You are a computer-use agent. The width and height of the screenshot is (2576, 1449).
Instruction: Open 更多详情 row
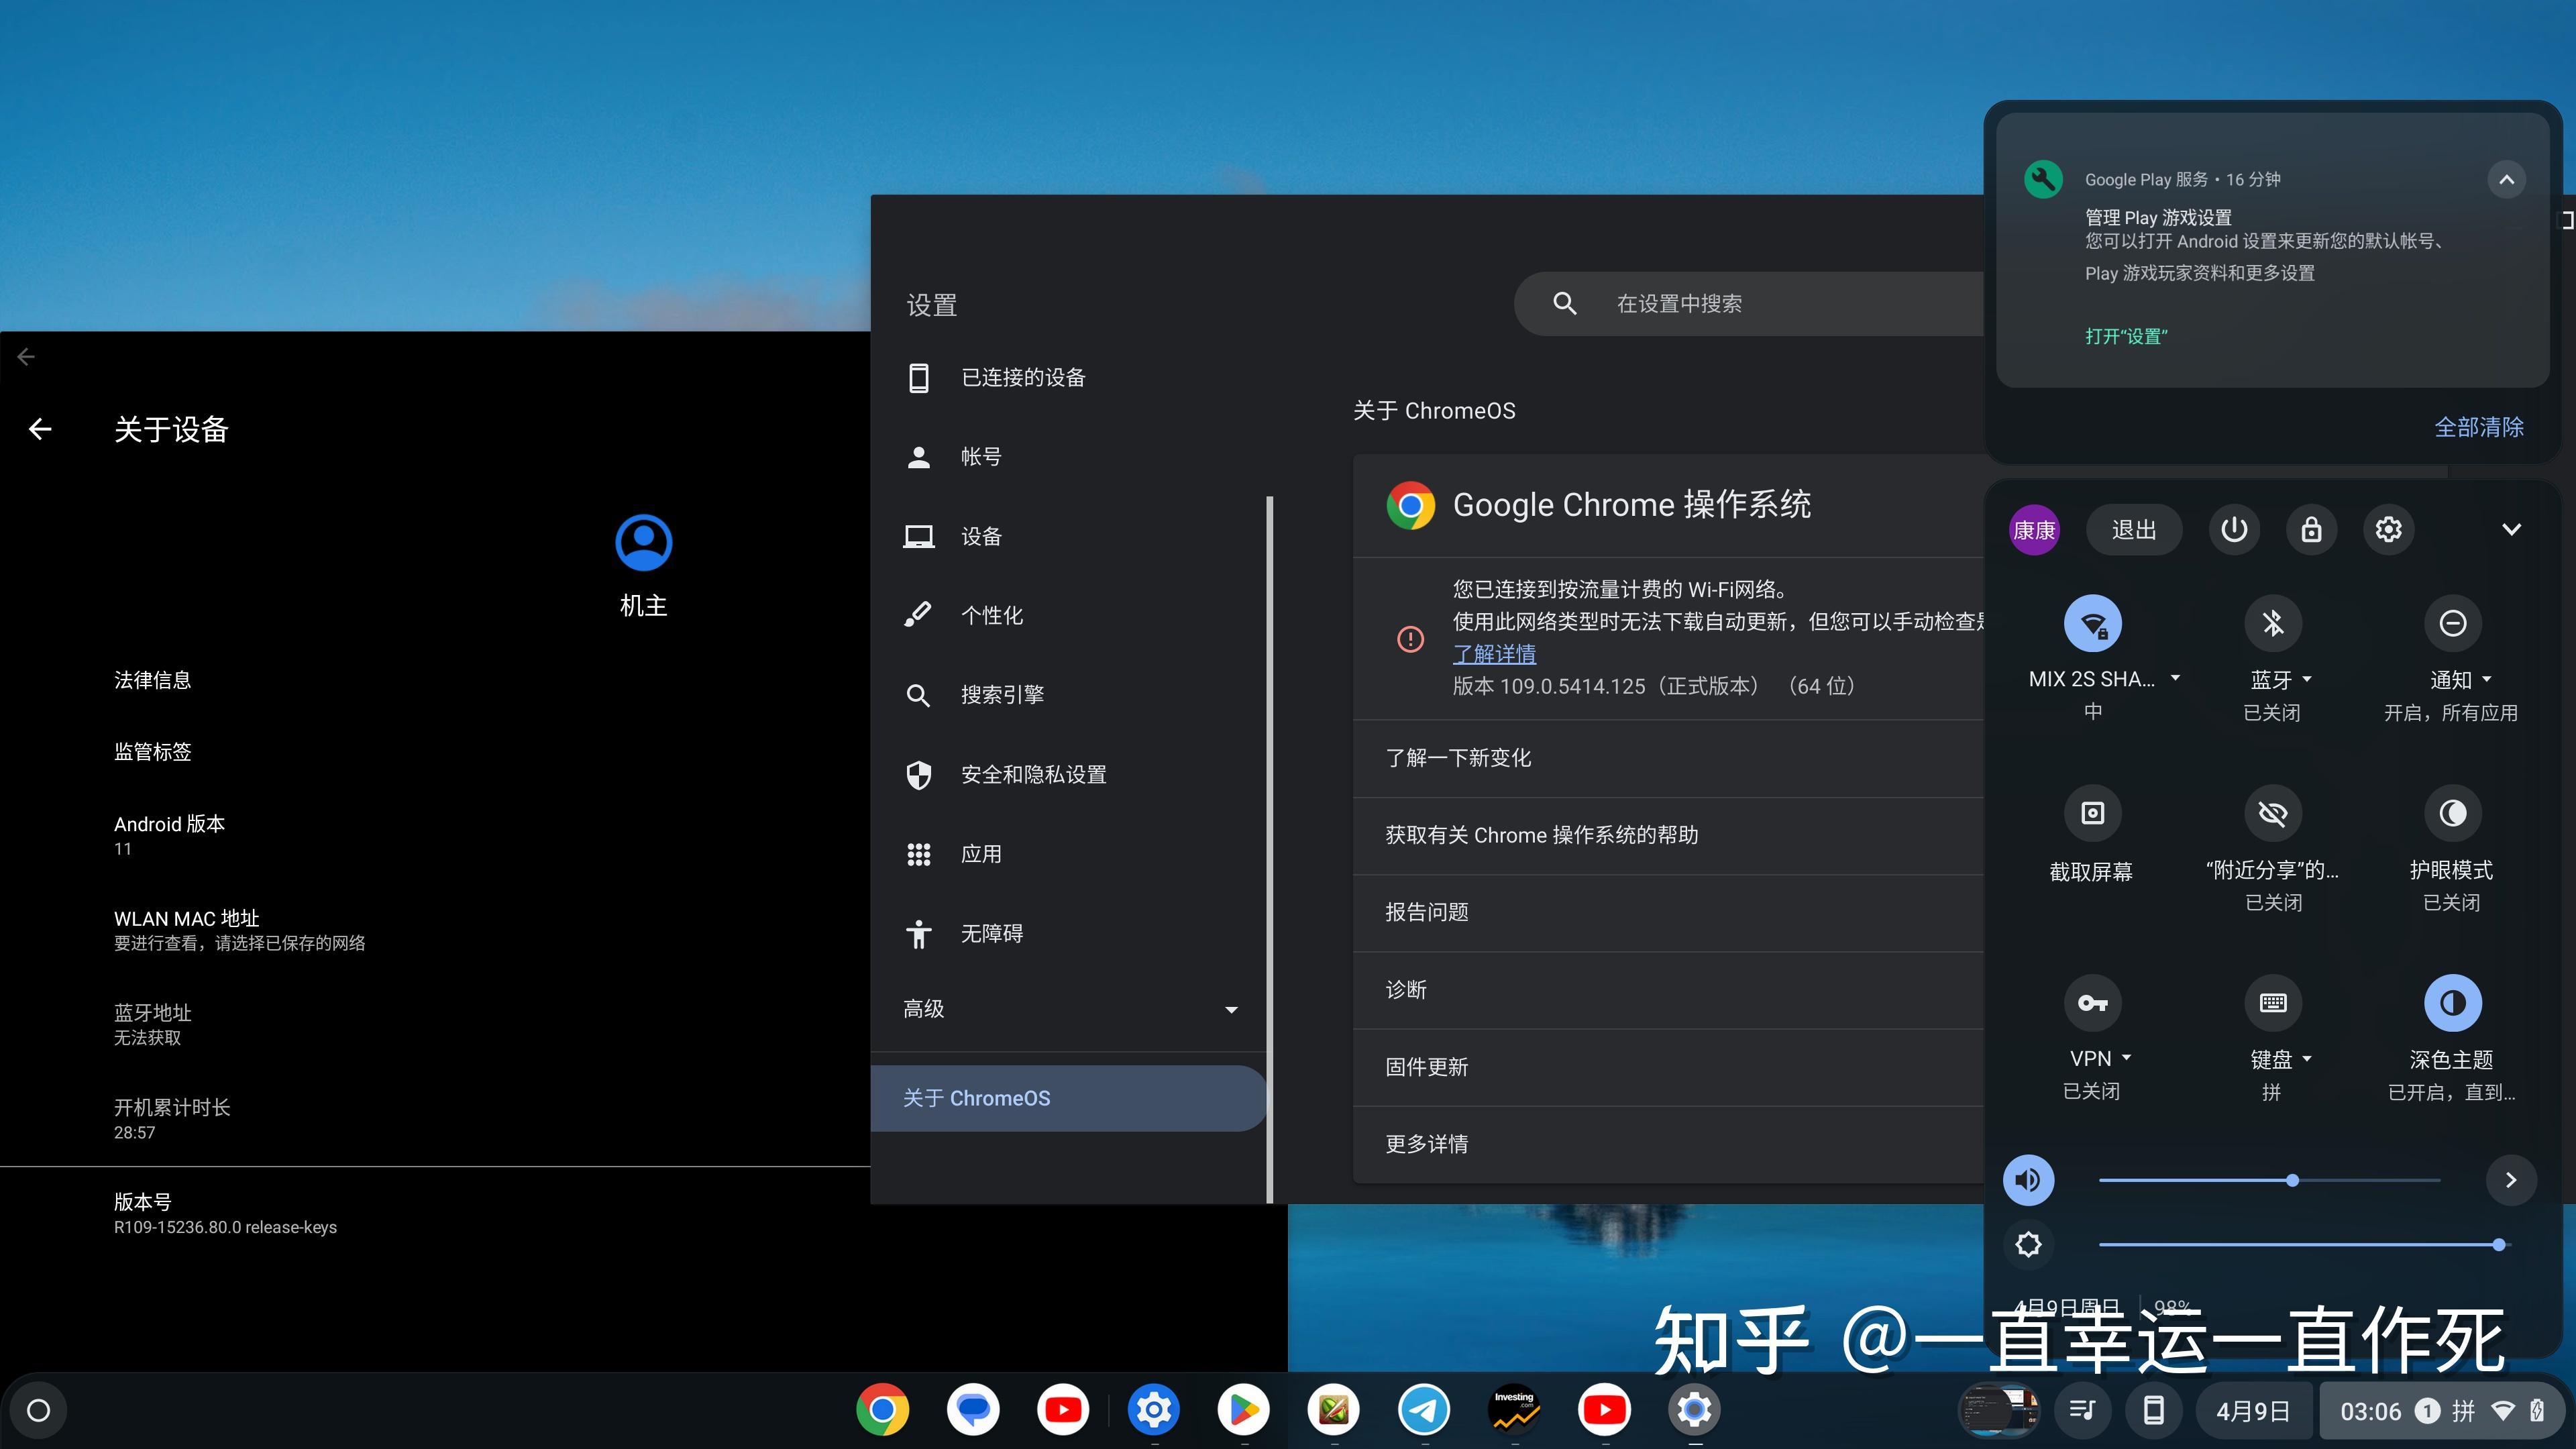click(1668, 1144)
